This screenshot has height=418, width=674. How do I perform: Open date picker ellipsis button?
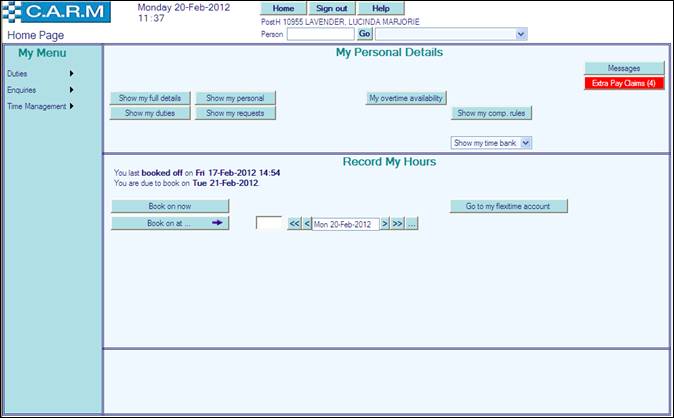(x=412, y=224)
